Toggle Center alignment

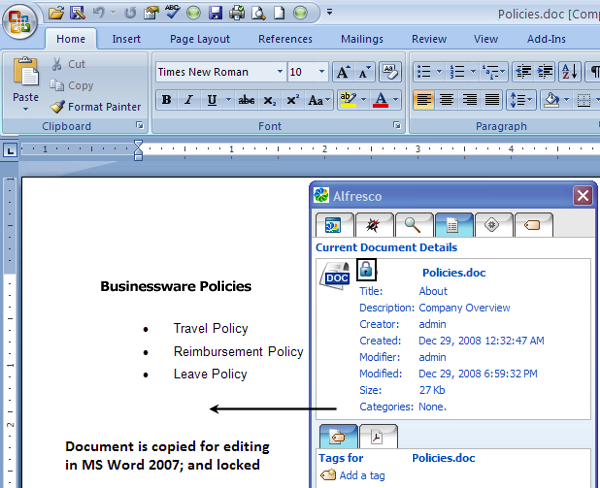[447, 100]
